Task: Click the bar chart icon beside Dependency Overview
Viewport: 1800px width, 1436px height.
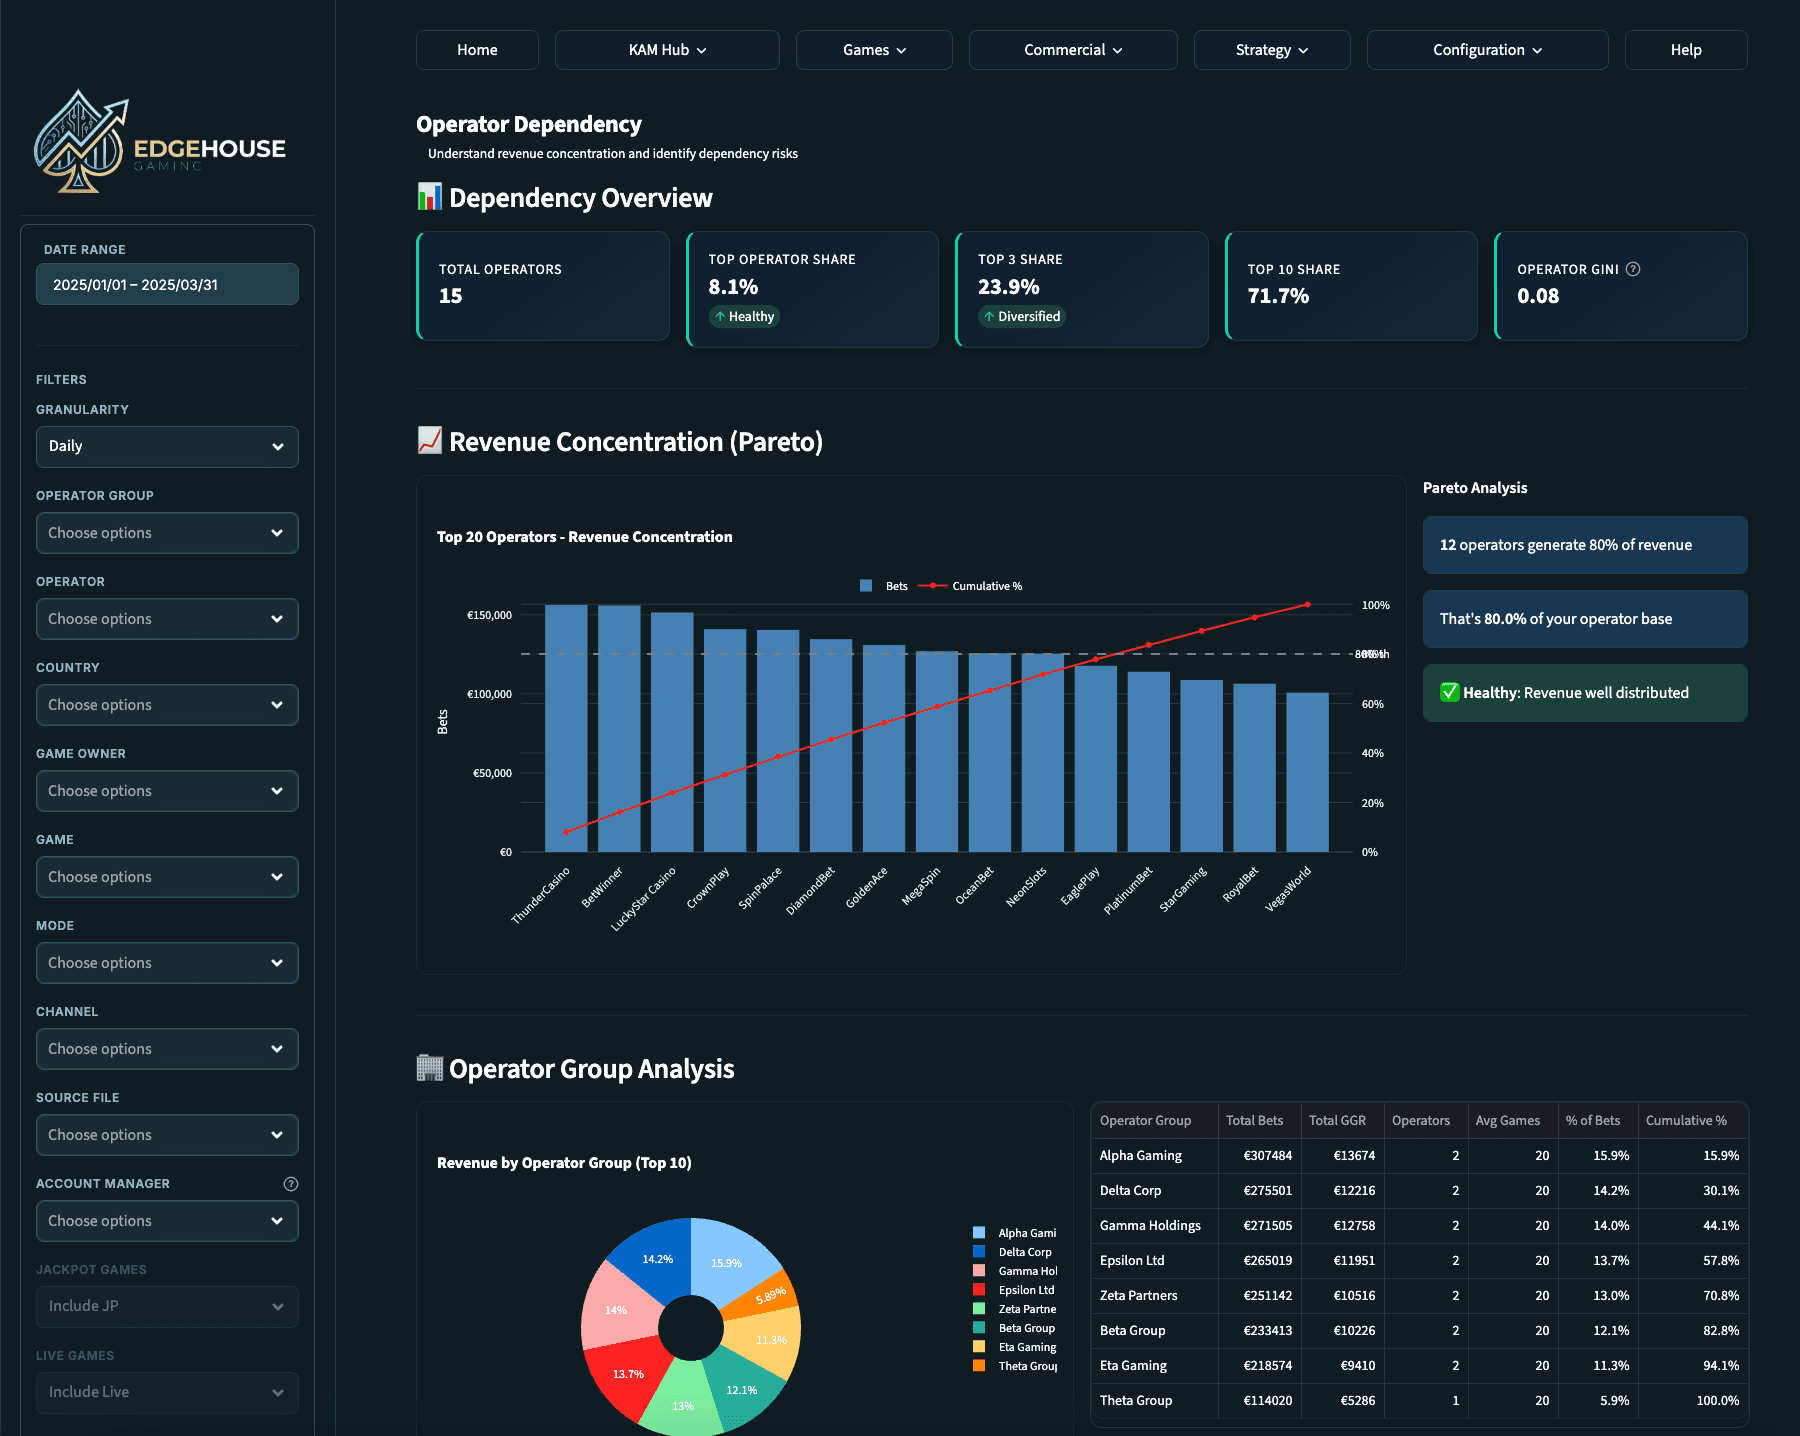Action: (x=429, y=197)
